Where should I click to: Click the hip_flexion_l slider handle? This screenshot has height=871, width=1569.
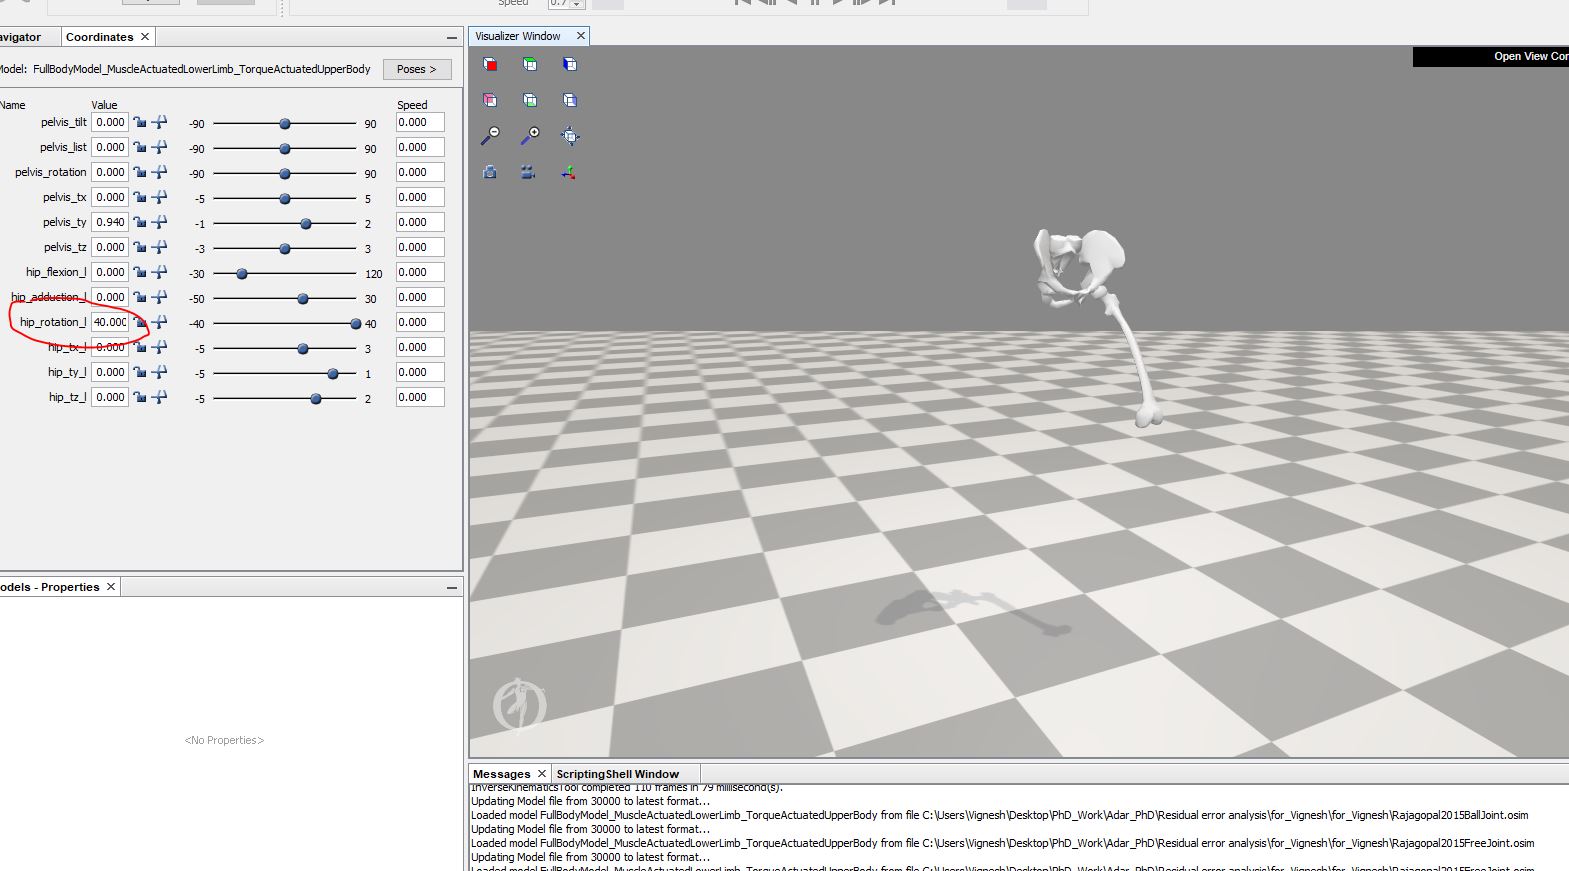click(x=241, y=274)
